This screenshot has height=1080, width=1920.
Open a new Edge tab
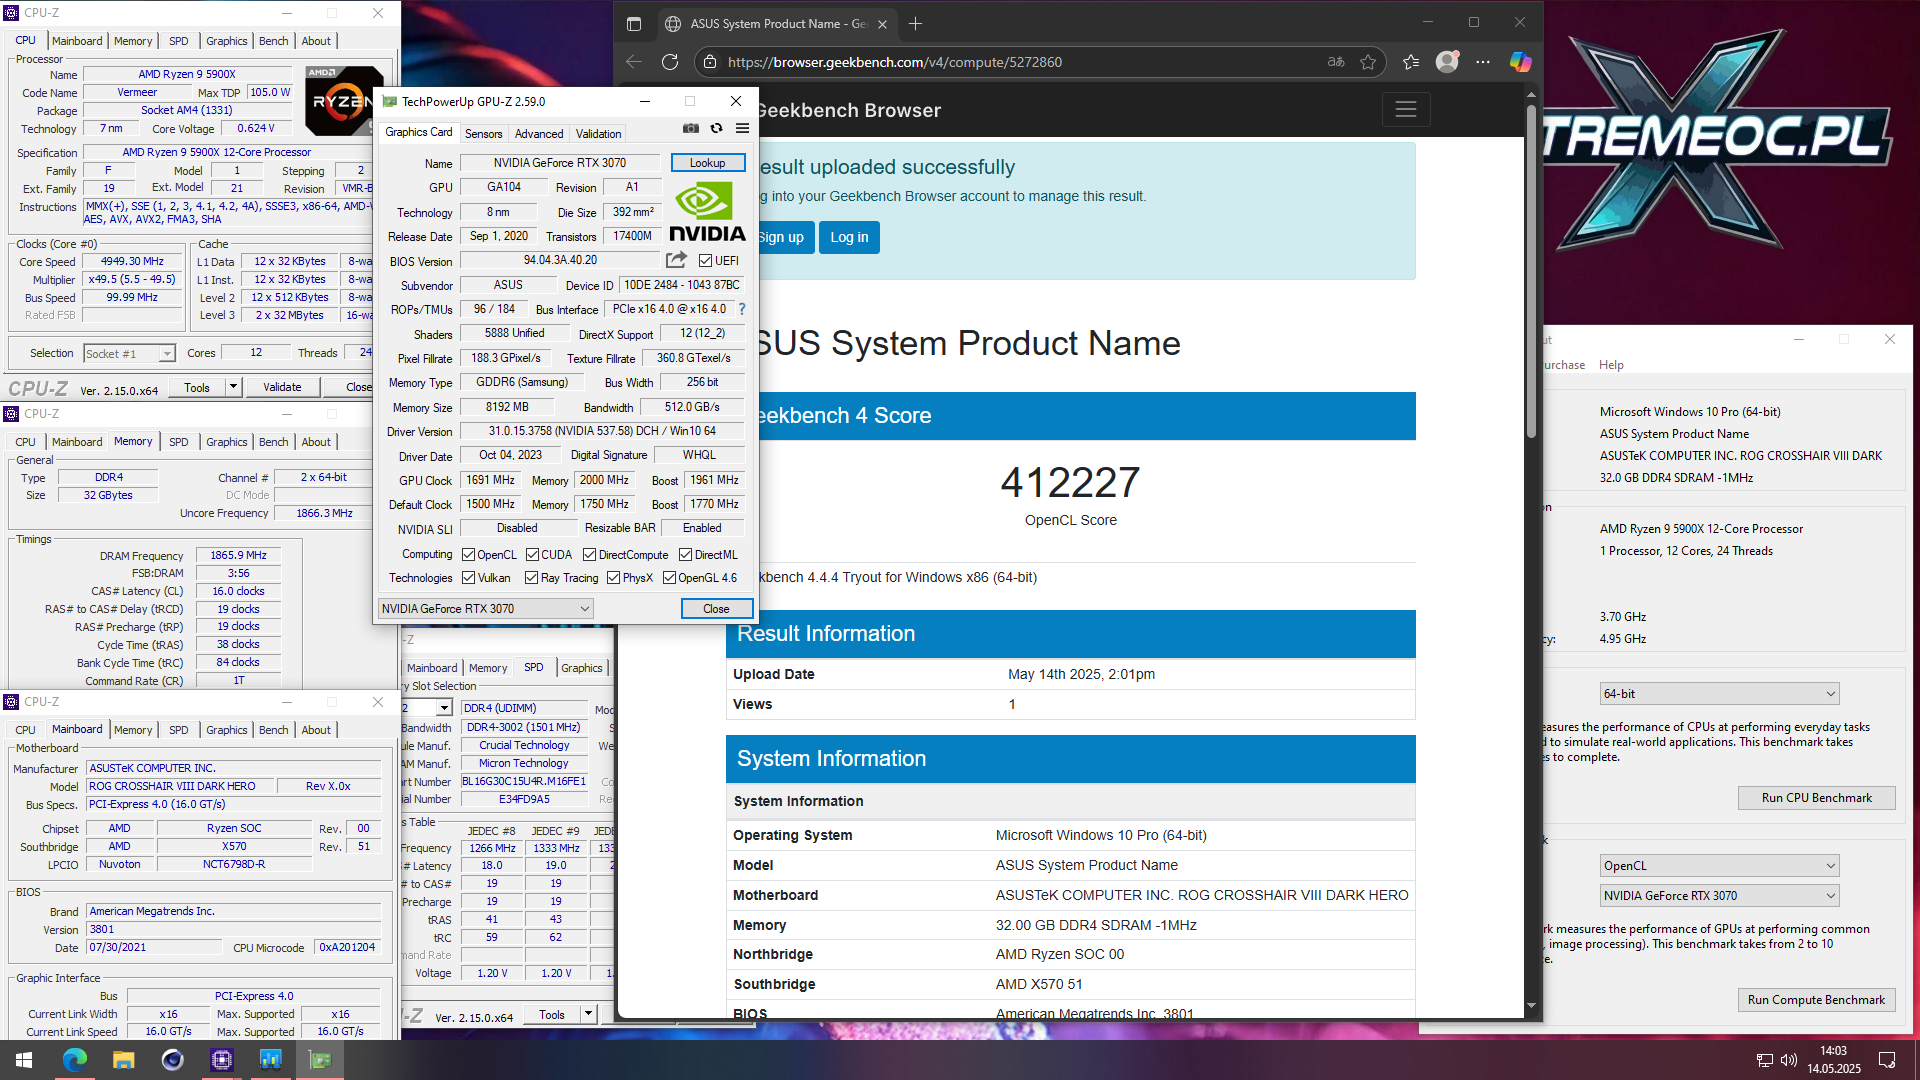click(x=915, y=24)
